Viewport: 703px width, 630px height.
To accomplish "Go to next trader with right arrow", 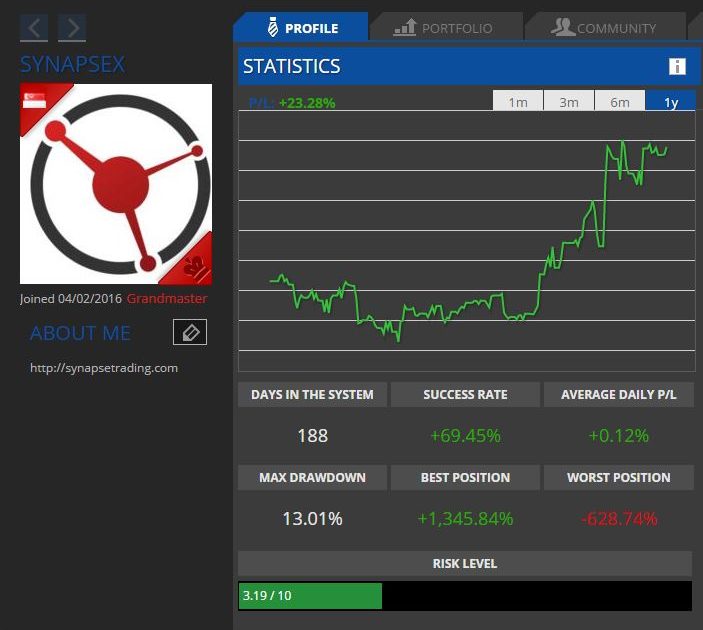I will click(x=72, y=28).
